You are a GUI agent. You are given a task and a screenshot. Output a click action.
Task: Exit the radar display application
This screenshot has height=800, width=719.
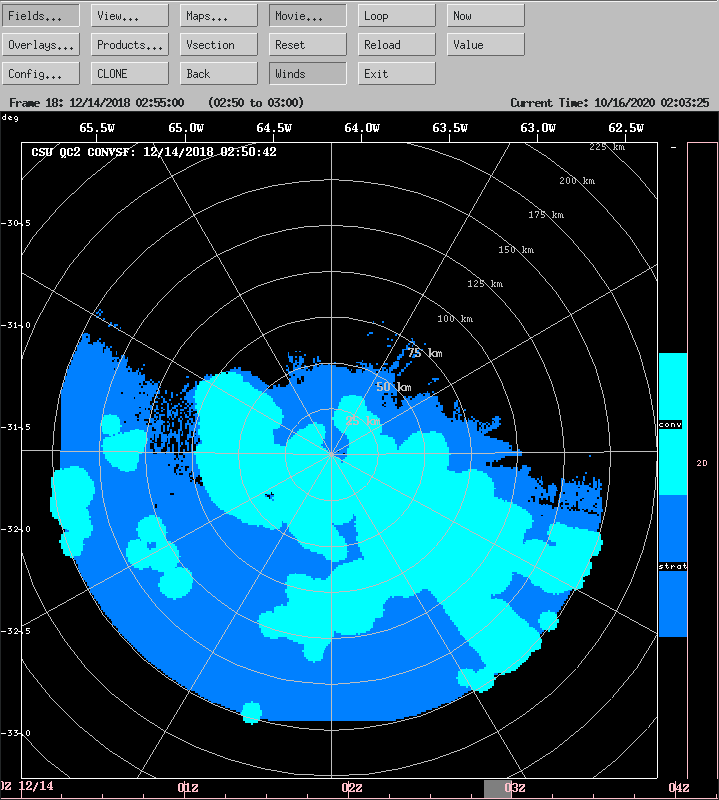coord(397,74)
